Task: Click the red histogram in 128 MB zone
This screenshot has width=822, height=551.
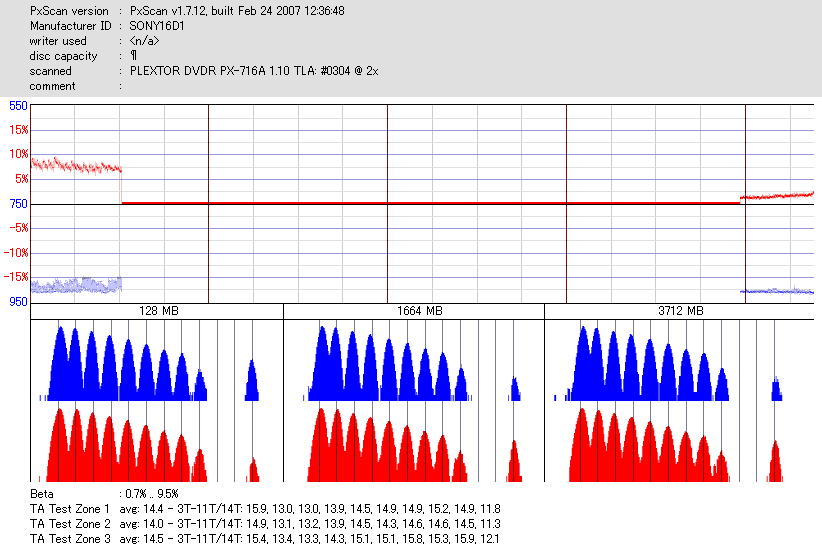Action: [x=149, y=446]
